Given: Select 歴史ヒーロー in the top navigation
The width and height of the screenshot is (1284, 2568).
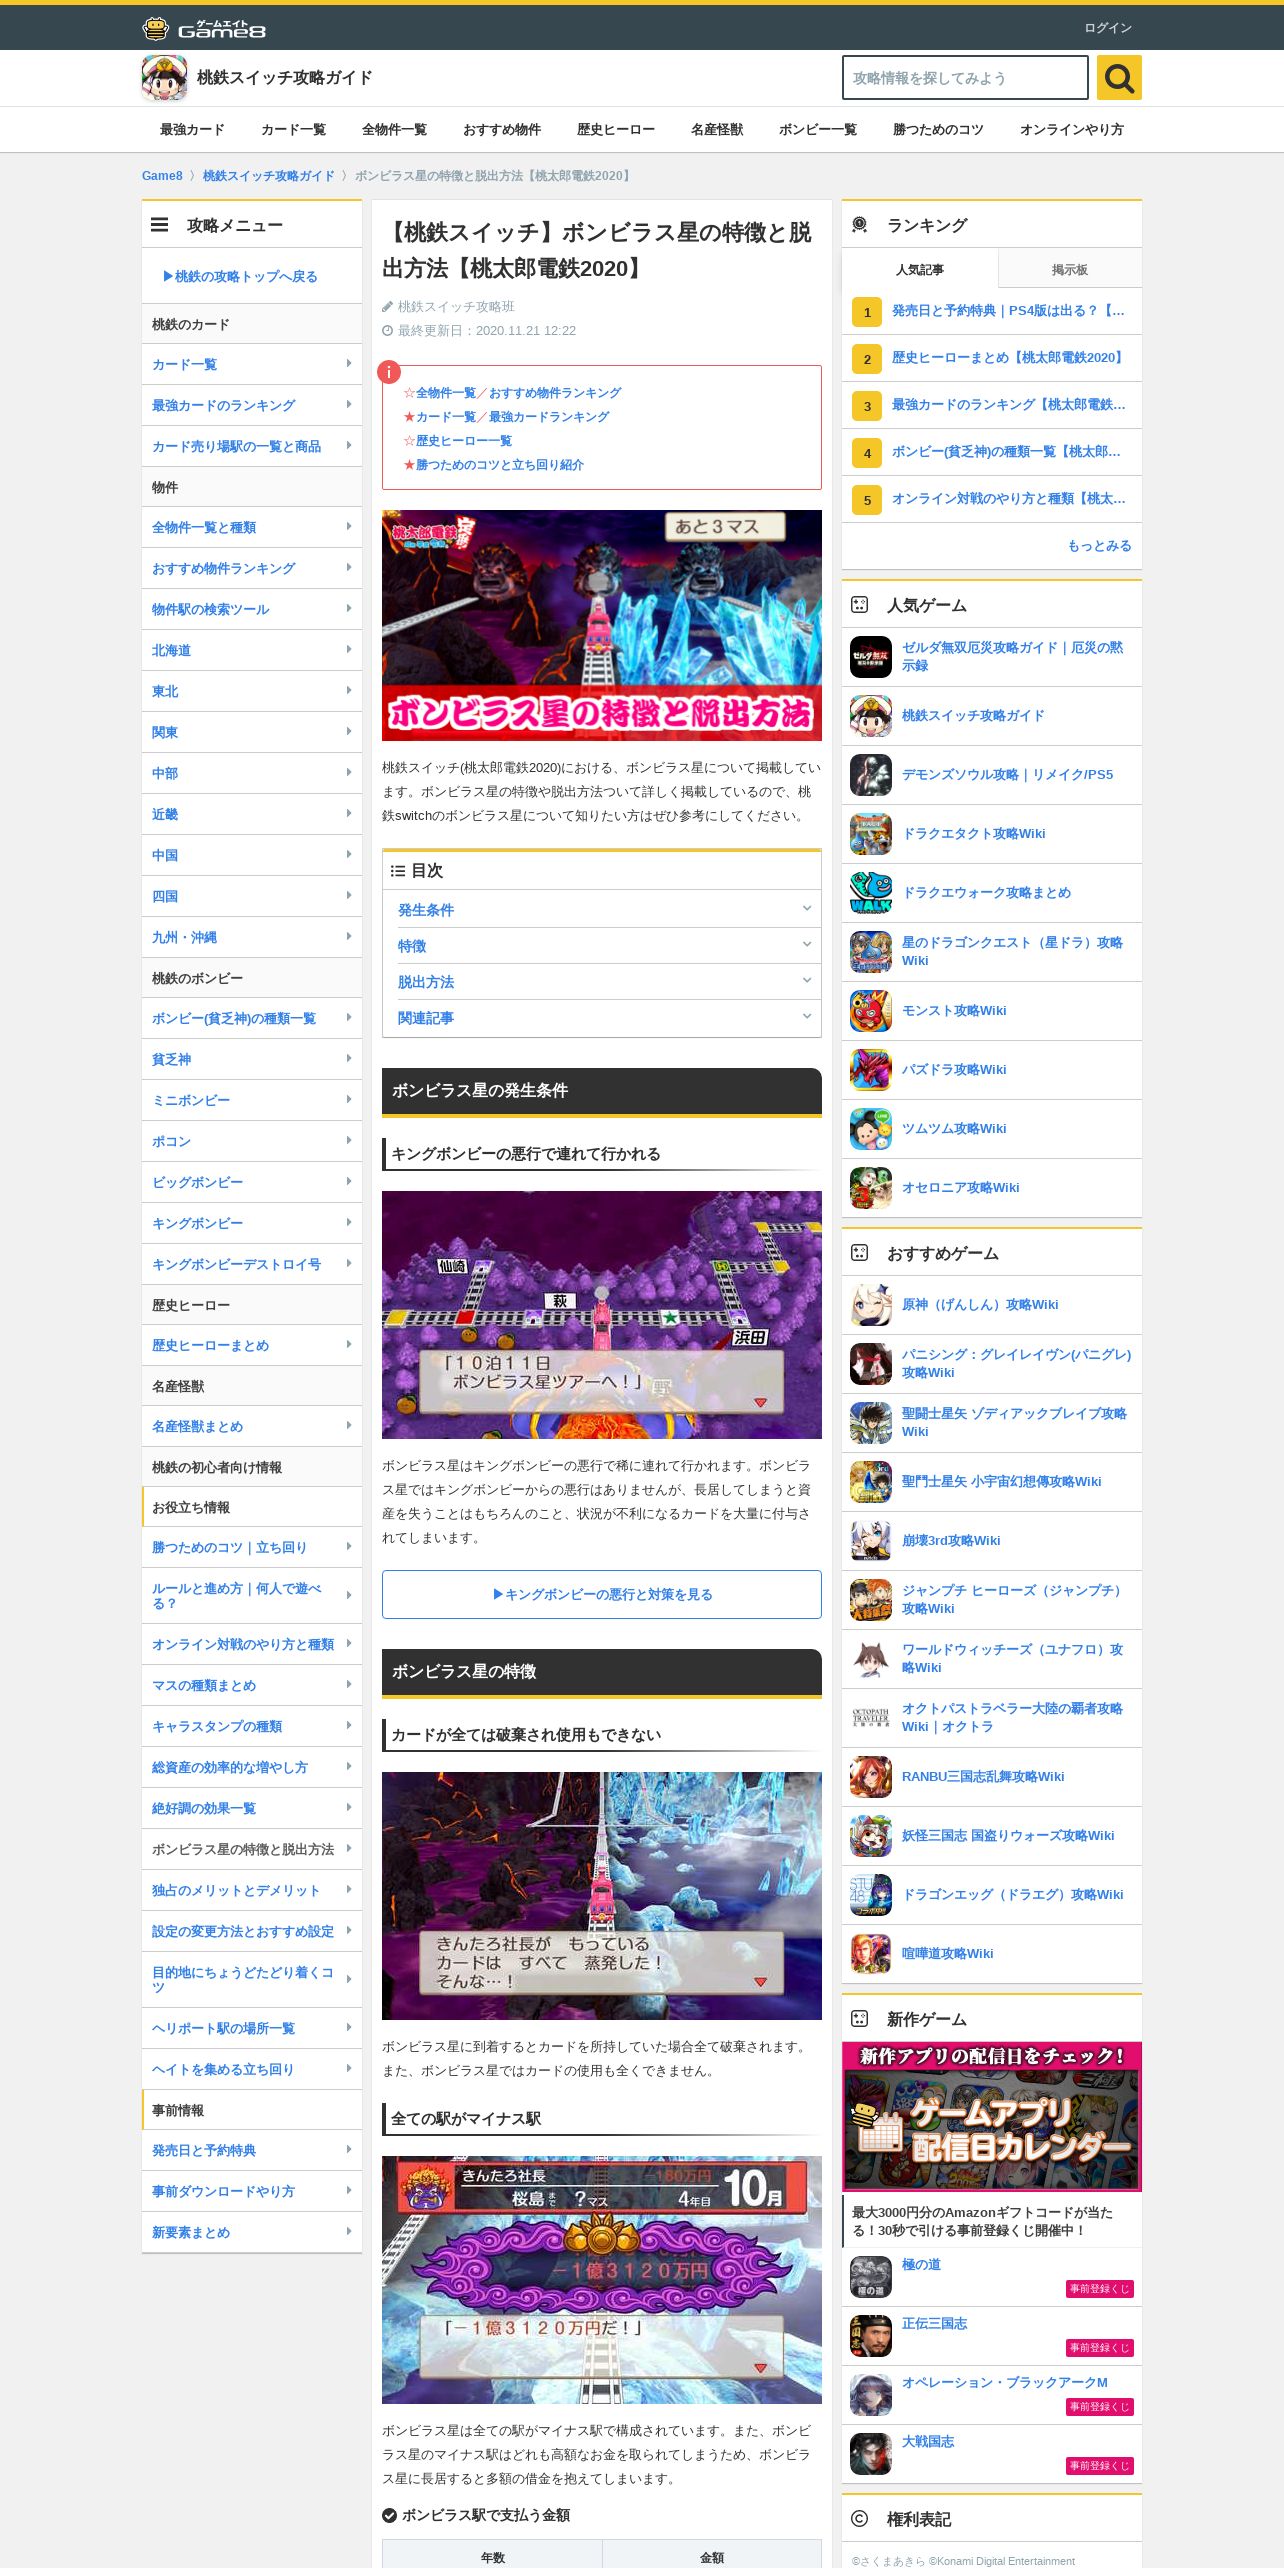Looking at the screenshot, I should (x=616, y=130).
